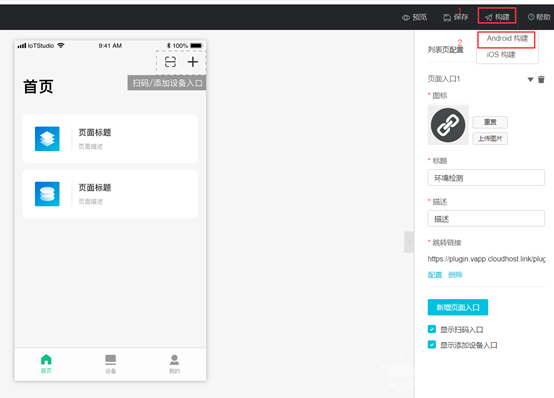Collapse 页面入口1 section with triangle arrow
This screenshot has width=554, height=398.
tap(530, 80)
